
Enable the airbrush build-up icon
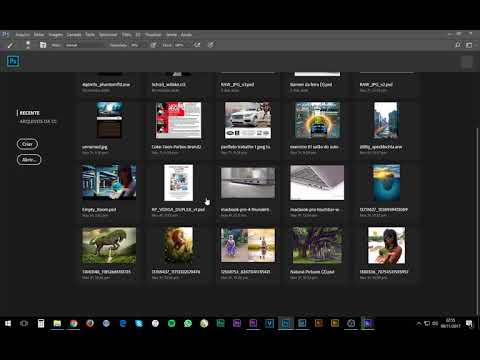[197, 45]
